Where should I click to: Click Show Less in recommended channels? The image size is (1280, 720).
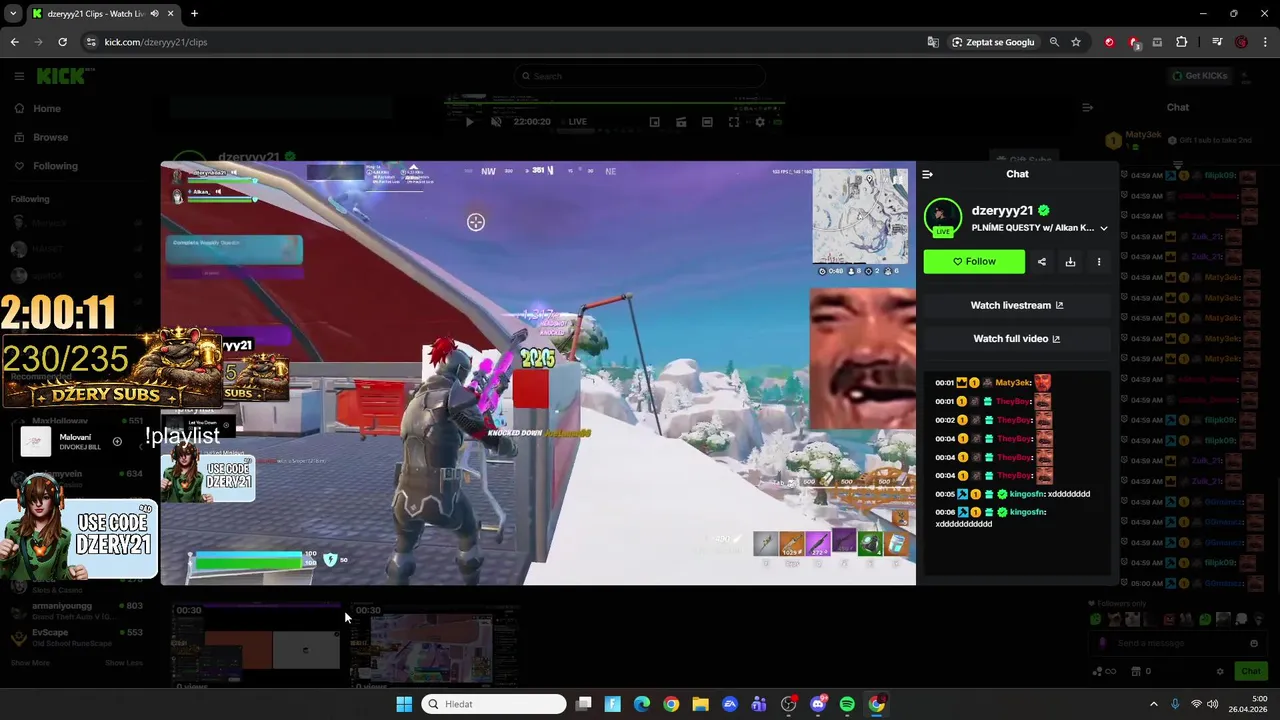pyautogui.click(x=124, y=663)
